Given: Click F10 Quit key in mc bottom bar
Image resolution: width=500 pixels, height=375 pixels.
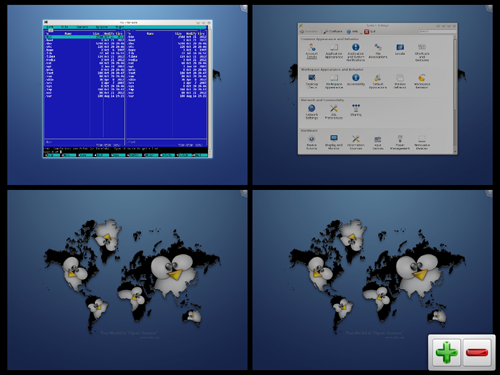Looking at the screenshot, I should click(200, 155).
